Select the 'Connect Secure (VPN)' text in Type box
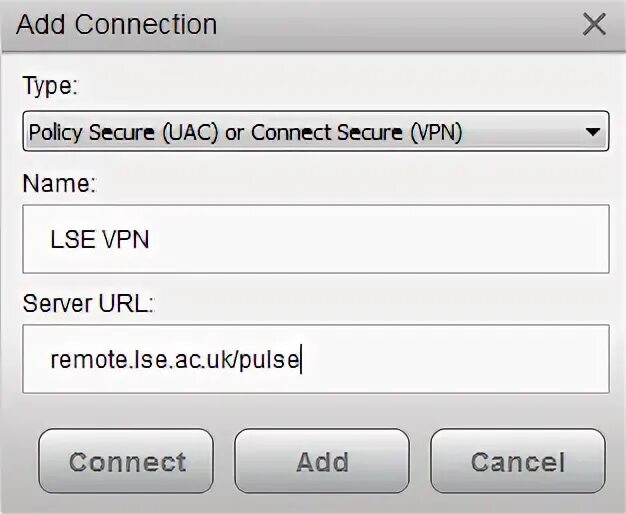The width and height of the screenshot is (626, 514). 357,132
